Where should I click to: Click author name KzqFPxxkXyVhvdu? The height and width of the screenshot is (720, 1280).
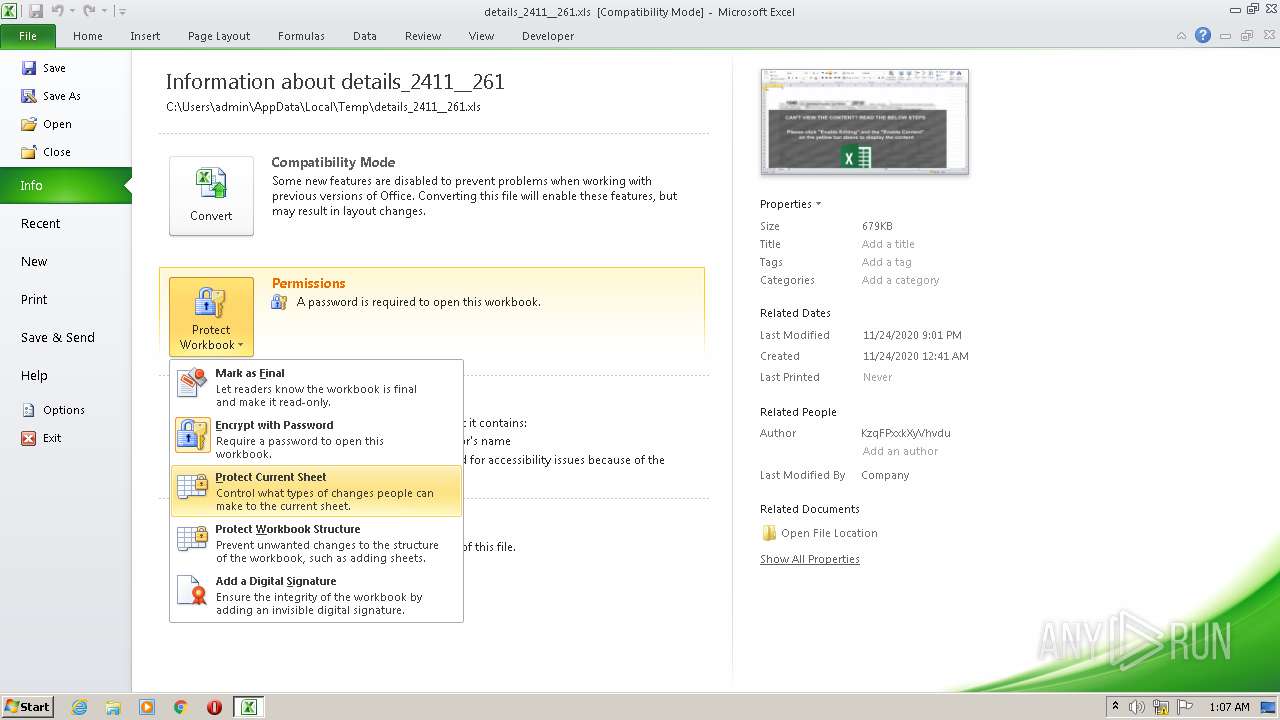(906, 433)
